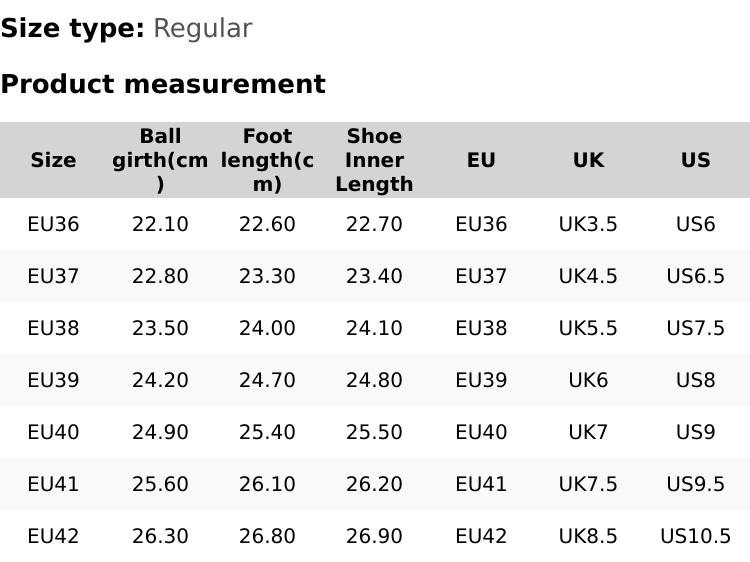Screen dimensions: 750x562
Task: Select the 22.10 ball girth cell
Action: tap(160, 224)
